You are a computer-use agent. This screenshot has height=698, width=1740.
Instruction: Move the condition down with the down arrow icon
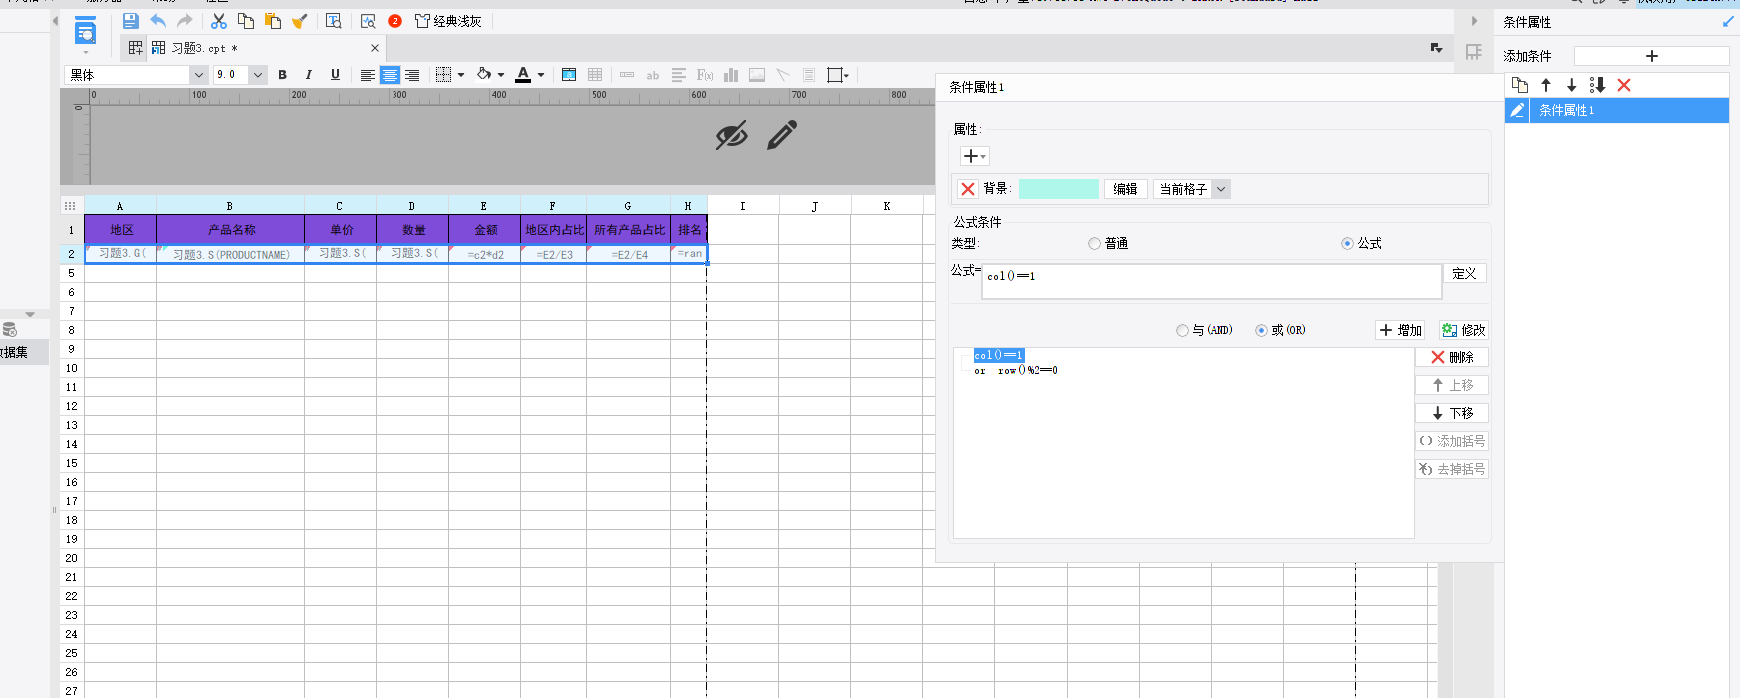point(1571,85)
